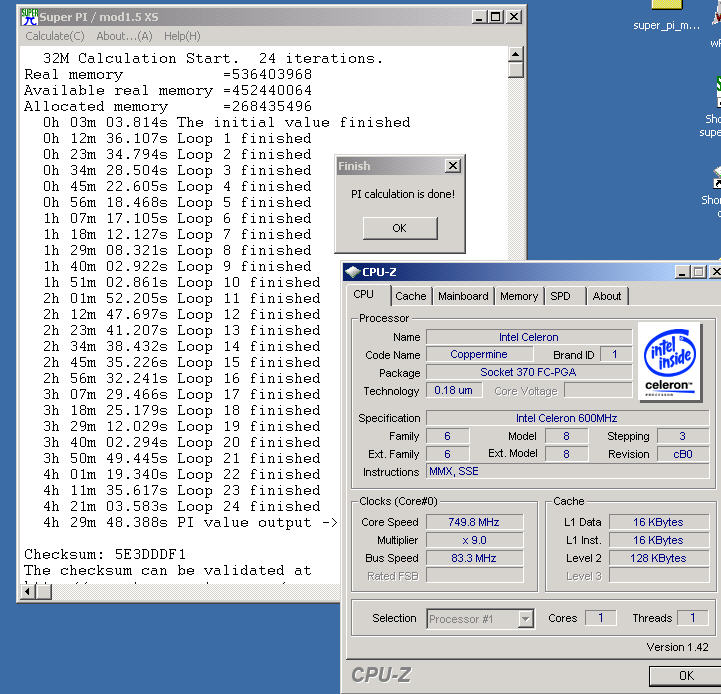
Task: Click the Super PI title bar icon
Action: pyautogui.click(x=29, y=17)
